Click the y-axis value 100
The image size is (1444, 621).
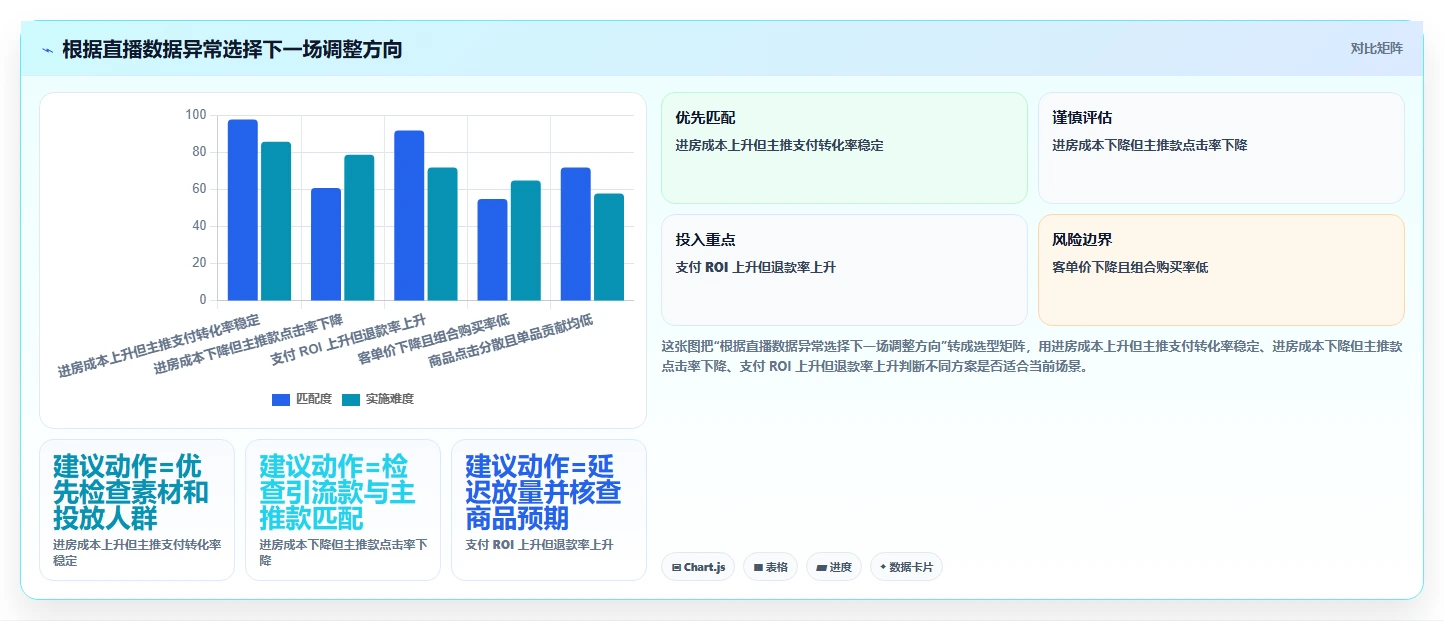tap(195, 116)
